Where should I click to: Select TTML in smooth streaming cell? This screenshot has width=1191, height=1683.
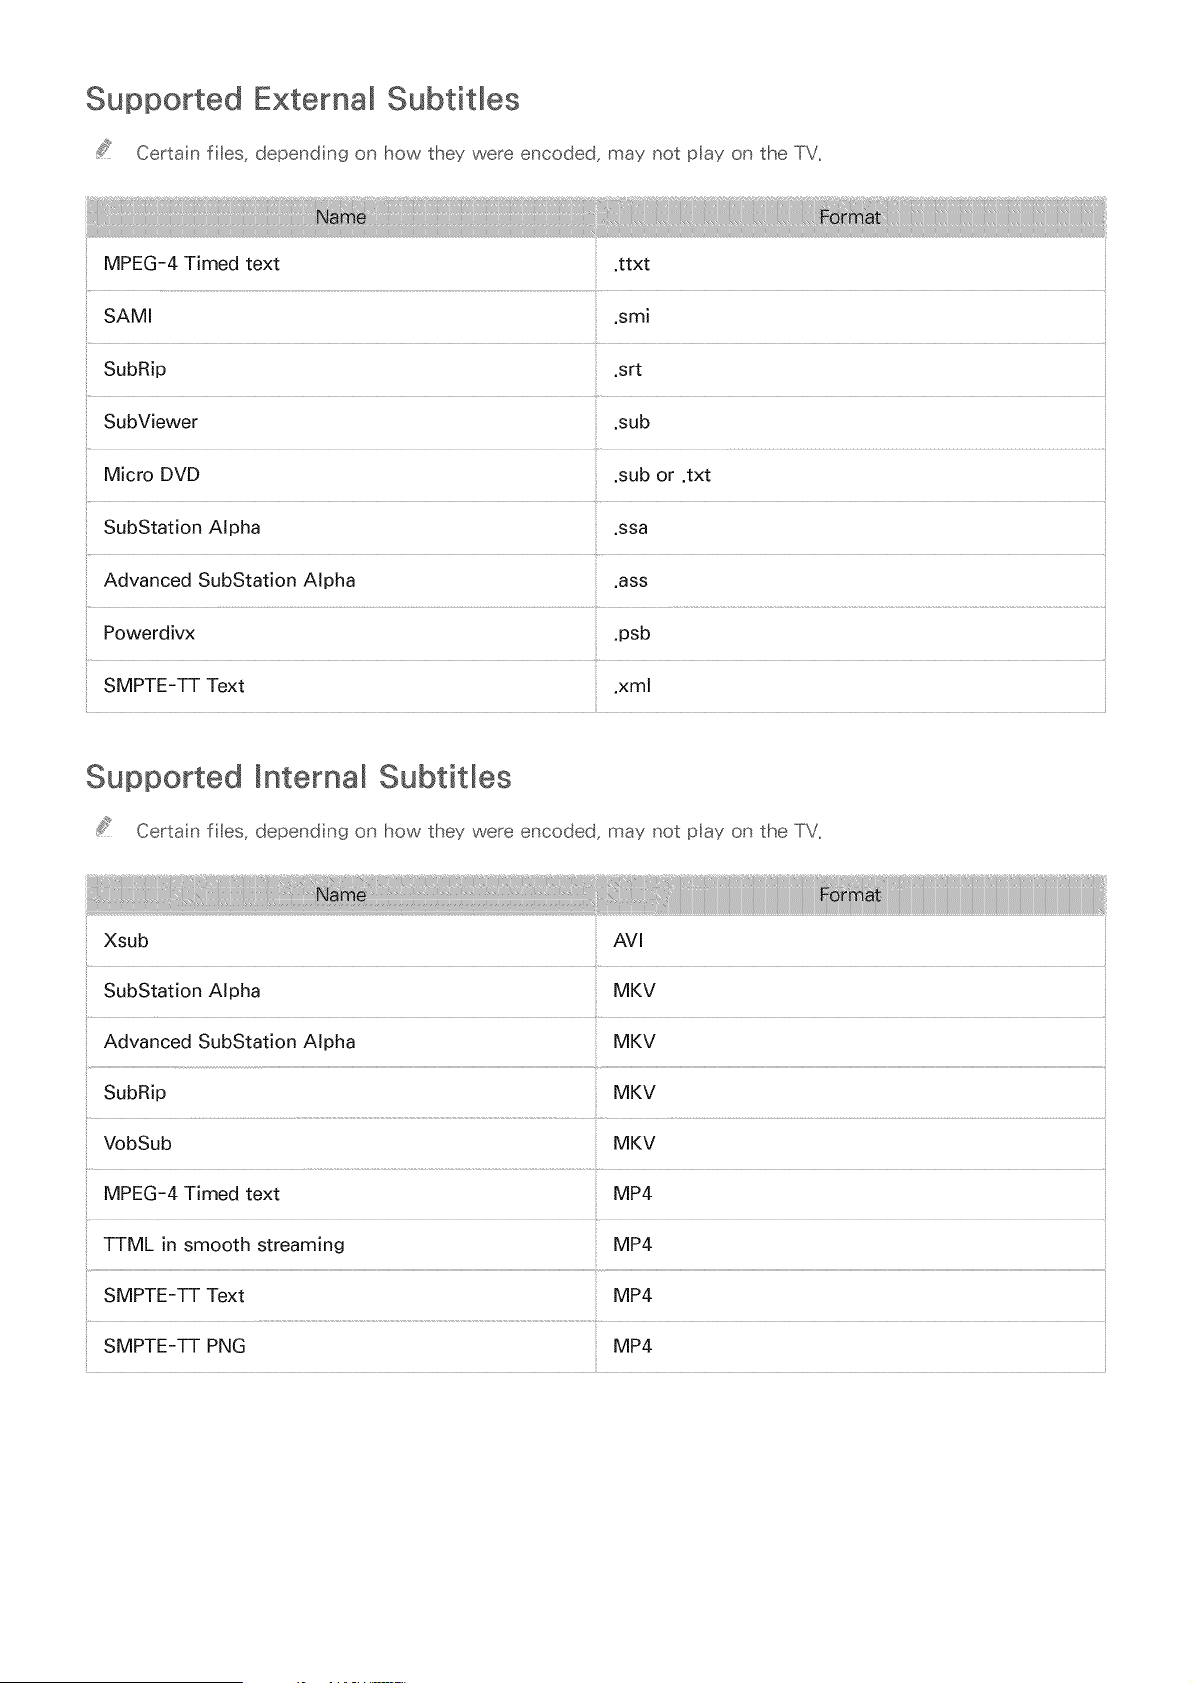click(x=341, y=1245)
